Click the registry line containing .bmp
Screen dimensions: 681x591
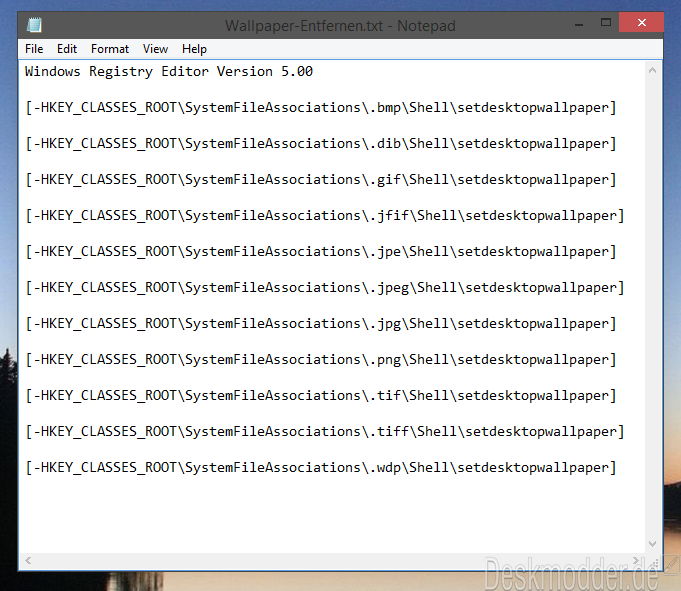tap(321, 107)
